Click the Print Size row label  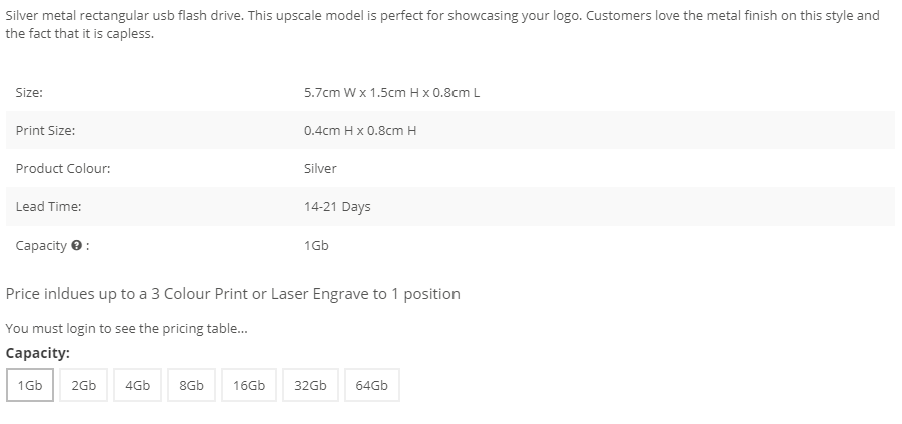pyautogui.click(x=45, y=131)
